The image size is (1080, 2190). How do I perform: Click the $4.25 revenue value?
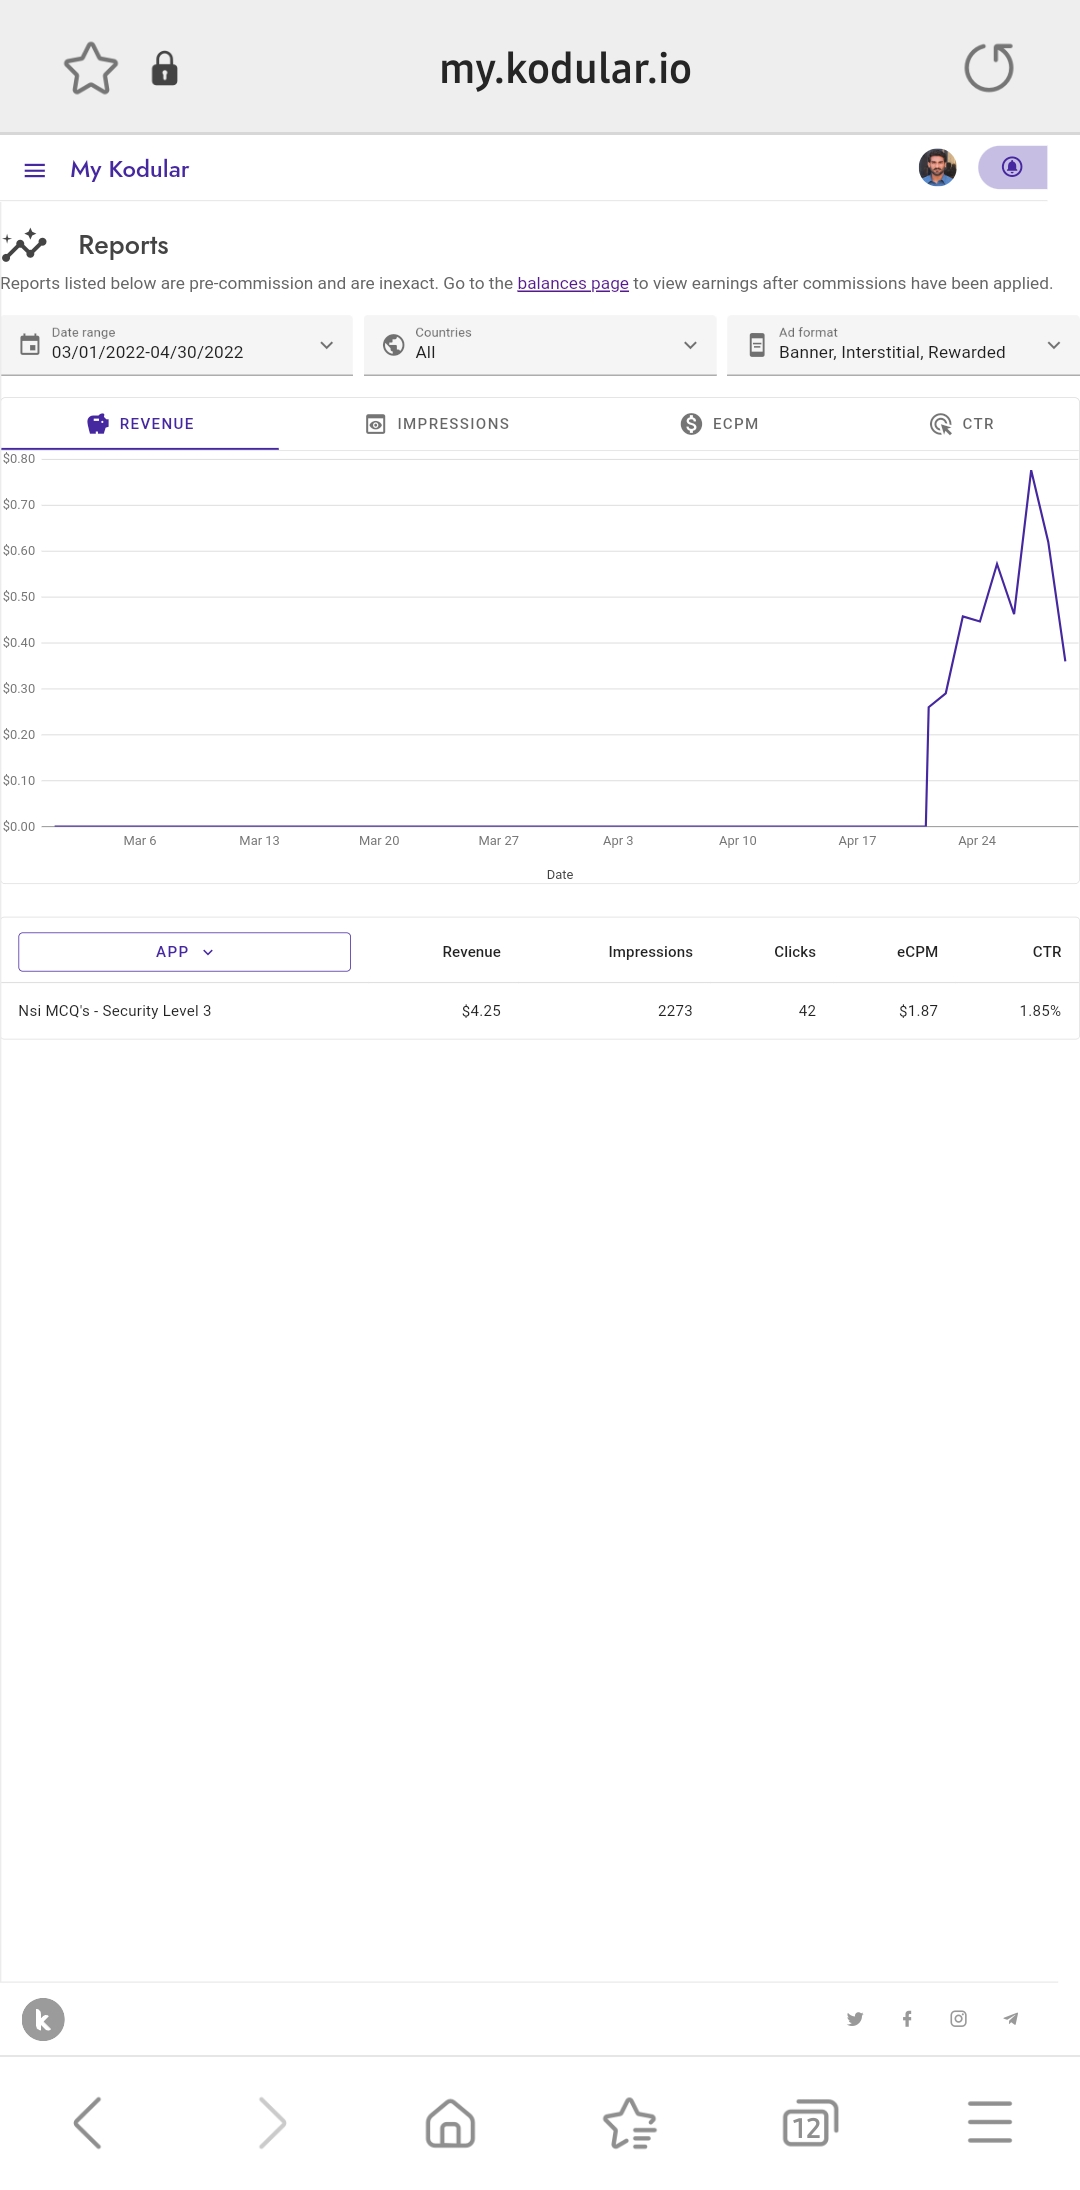point(482,1011)
